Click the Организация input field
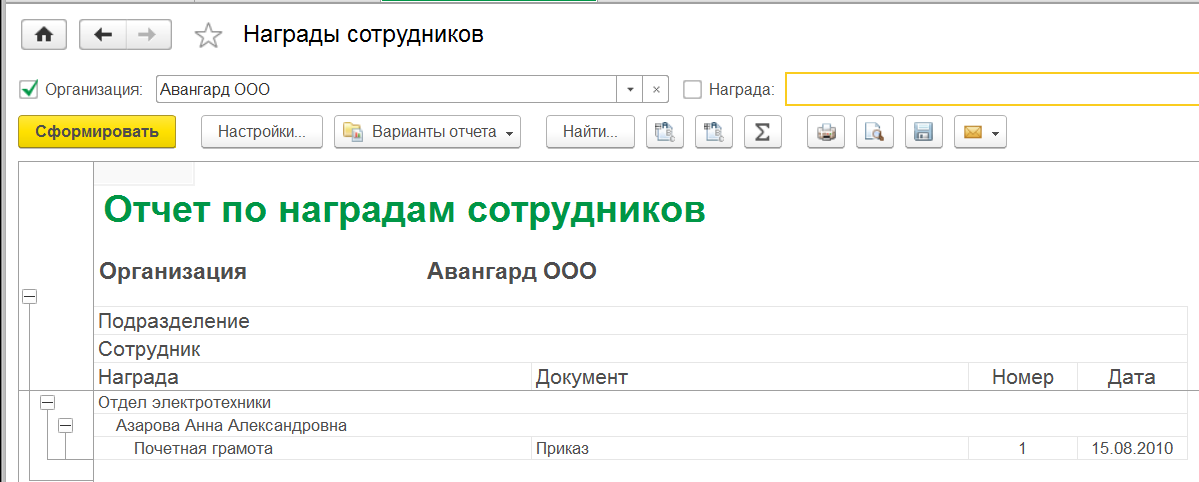 pyautogui.click(x=386, y=90)
